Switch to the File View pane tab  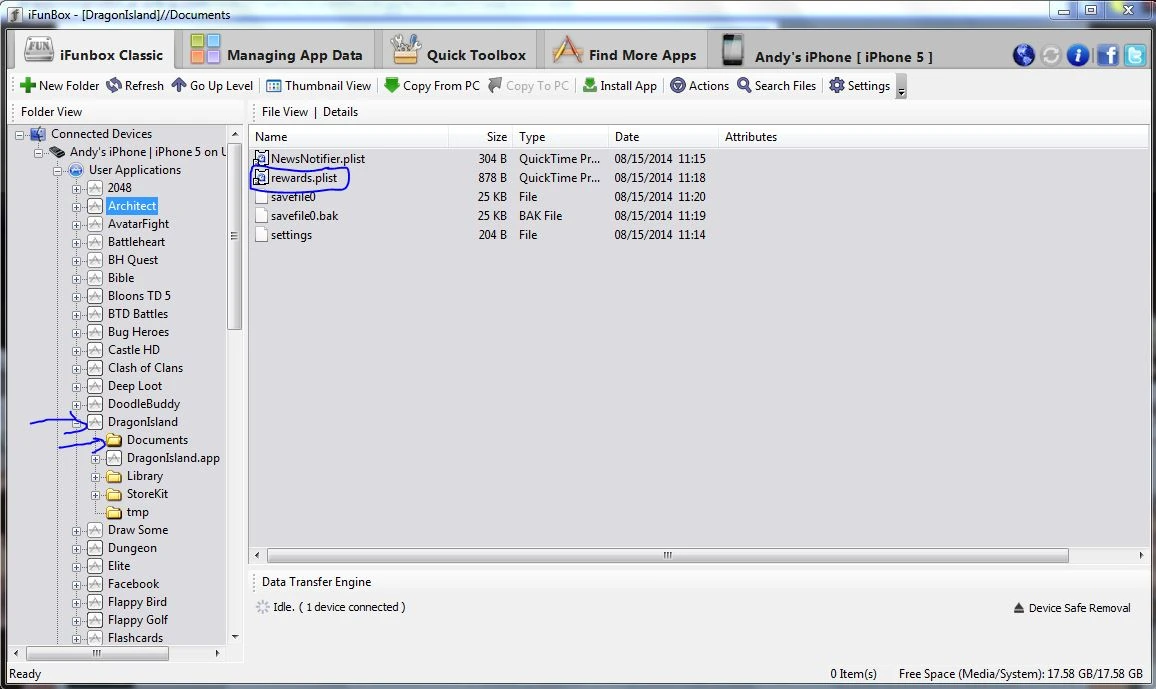(x=285, y=112)
